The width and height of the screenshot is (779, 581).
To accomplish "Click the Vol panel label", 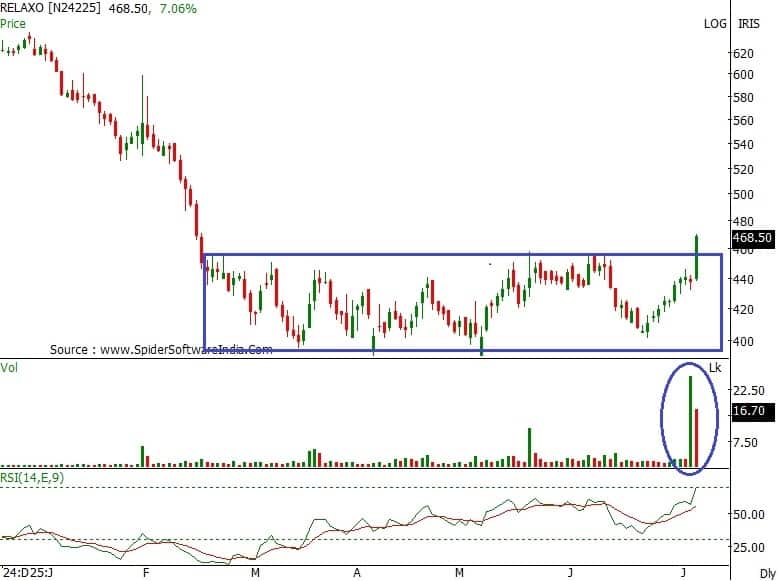I will point(9,368).
